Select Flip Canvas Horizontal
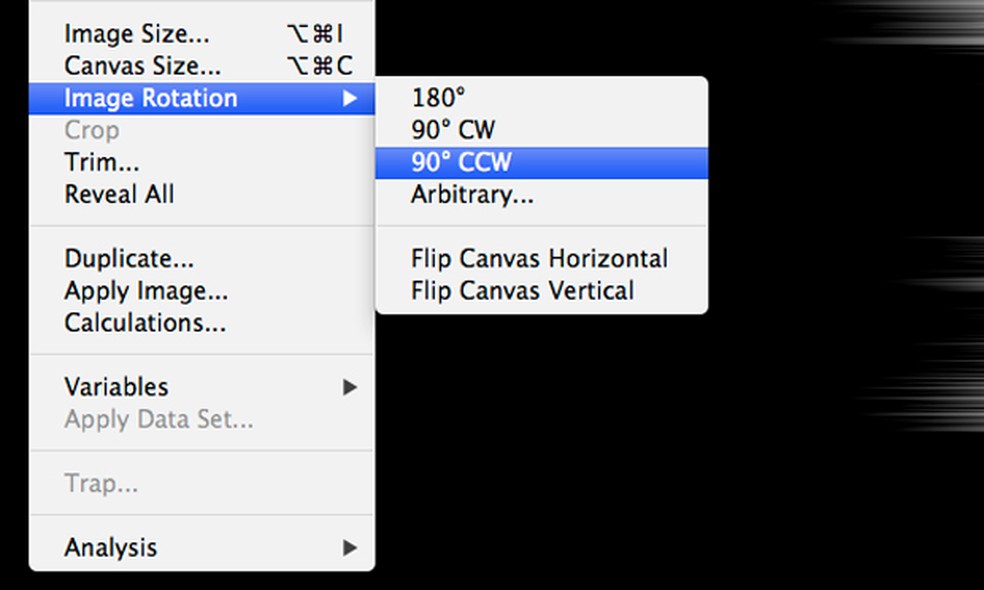Image resolution: width=984 pixels, height=590 pixels. tap(539, 259)
